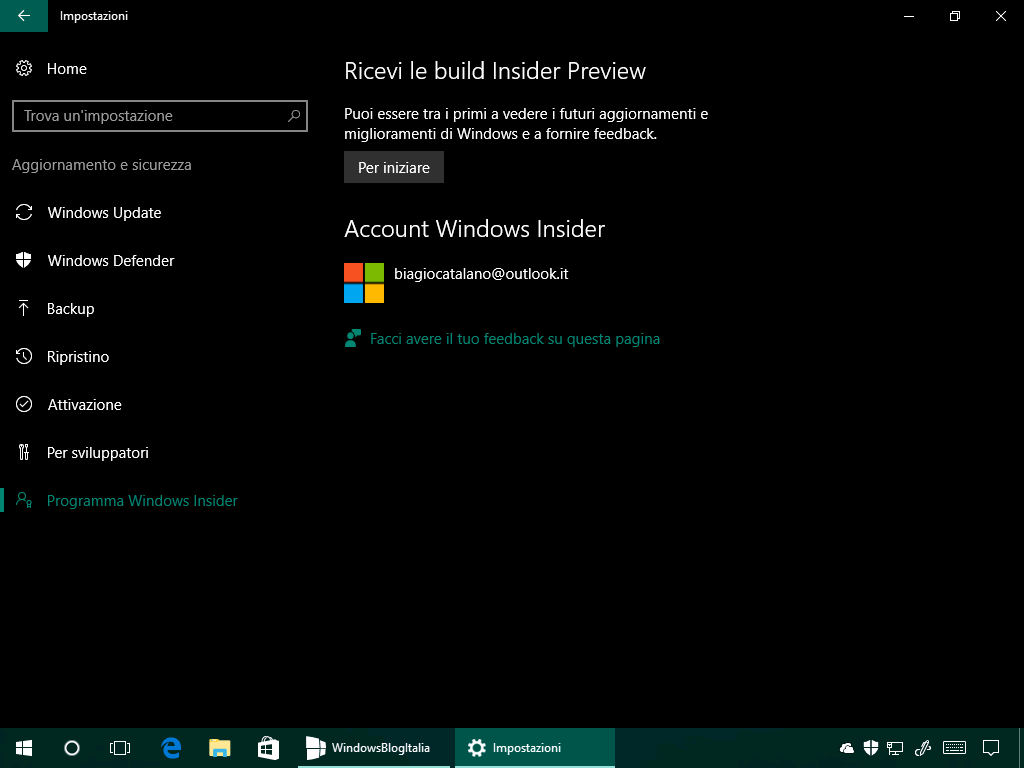Click 'Ricevi le build Insider Preview' heading
This screenshot has width=1024, height=768.
pos(495,71)
